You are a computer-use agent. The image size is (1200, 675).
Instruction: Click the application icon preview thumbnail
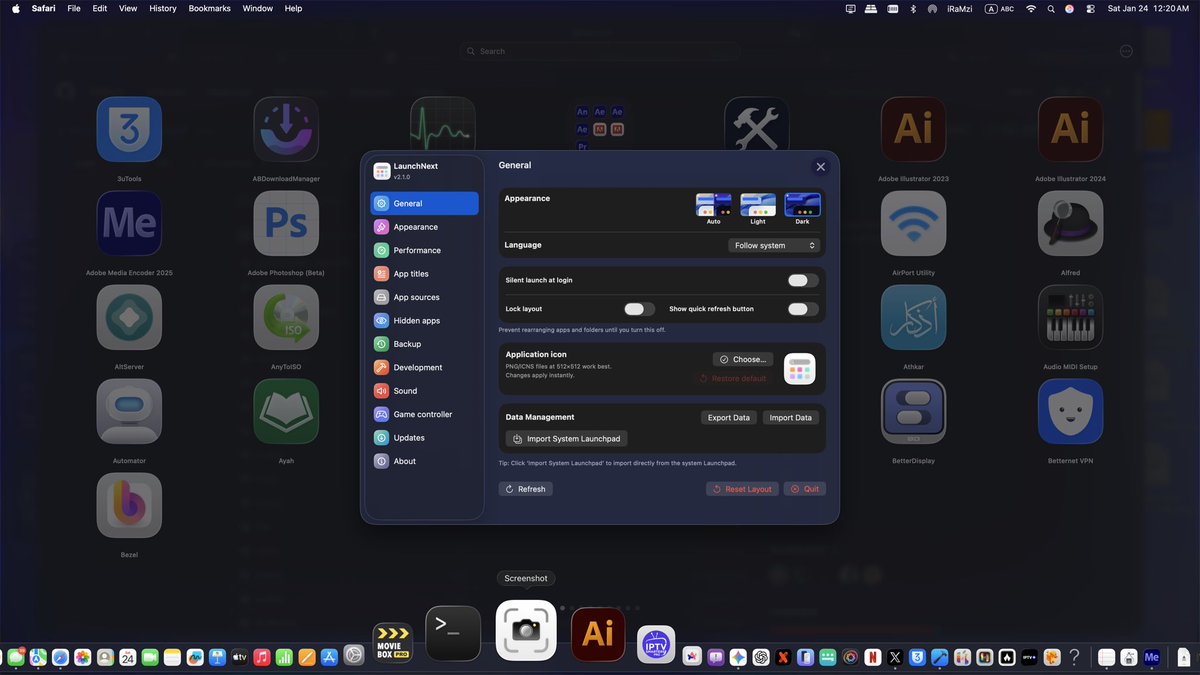click(800, 369)
